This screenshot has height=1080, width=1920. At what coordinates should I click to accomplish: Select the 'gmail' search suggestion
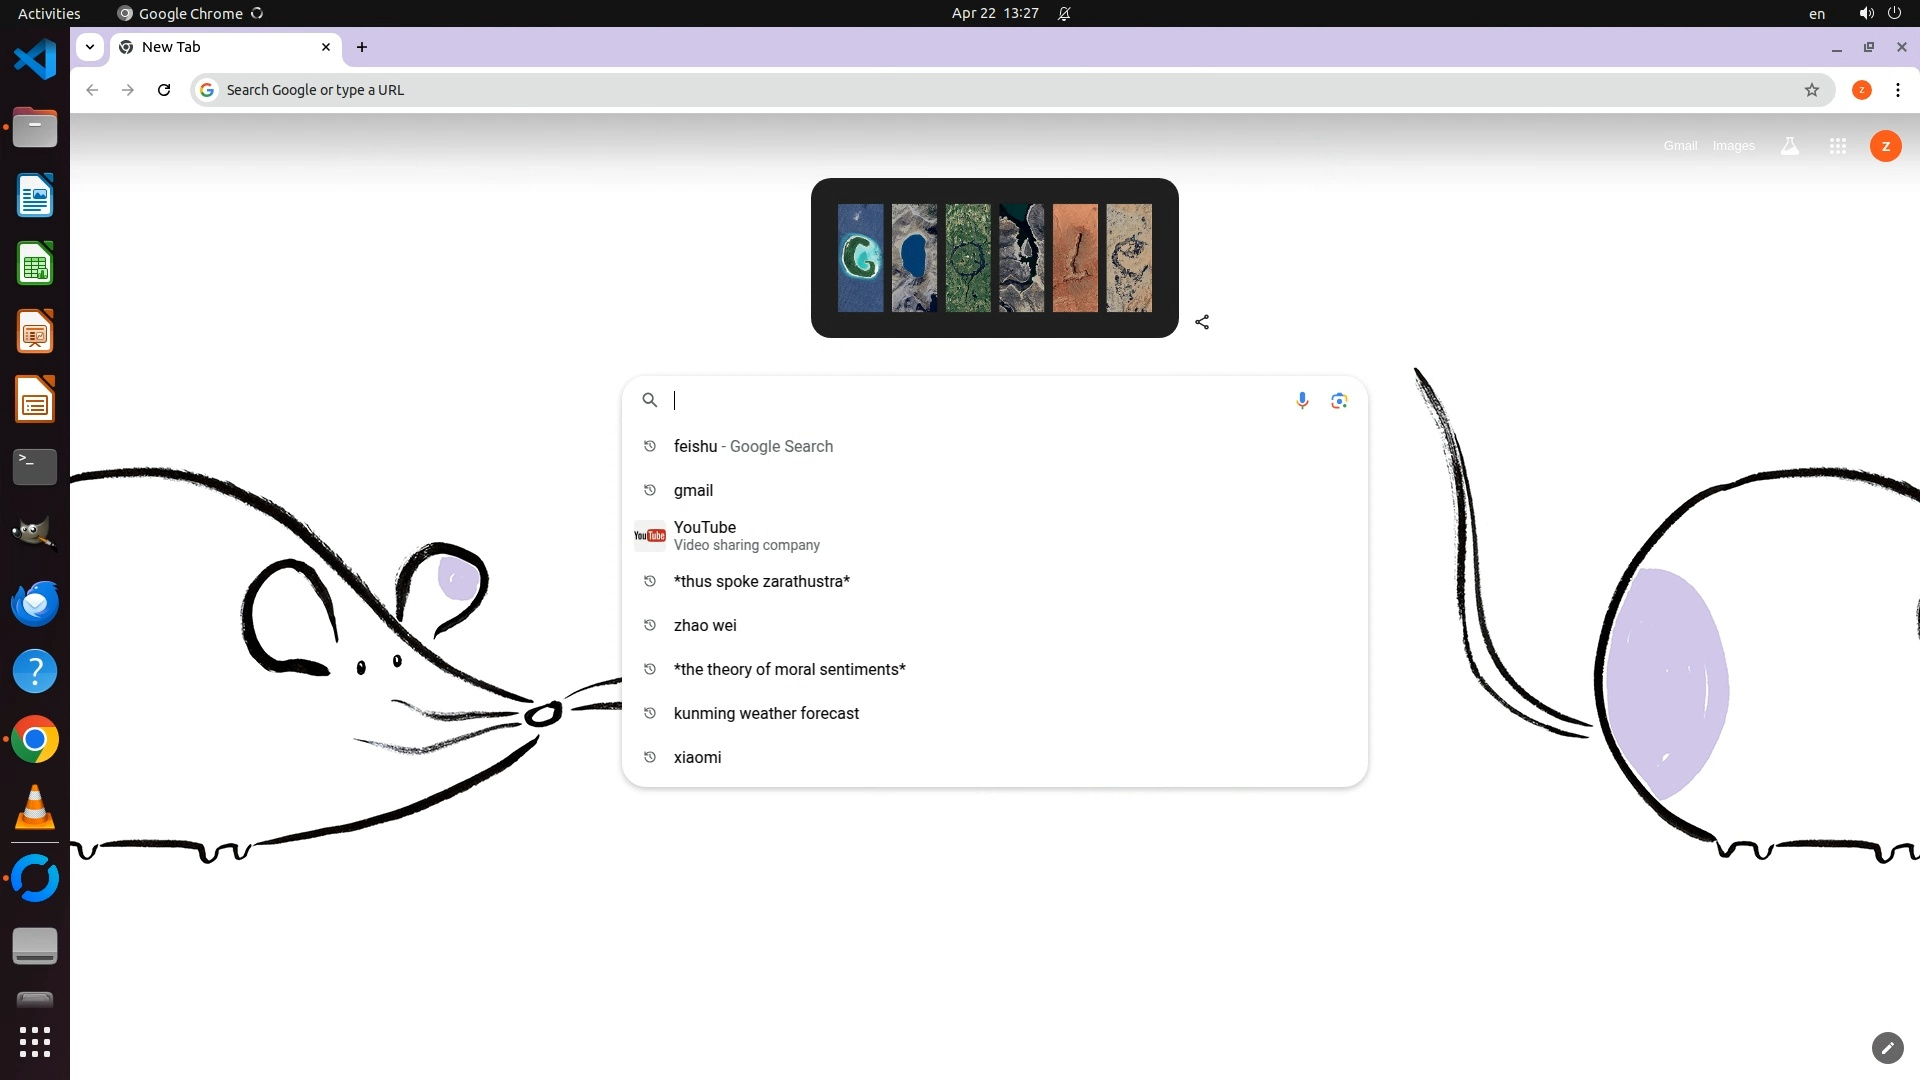pyautogui.click(x=693, y=490)
